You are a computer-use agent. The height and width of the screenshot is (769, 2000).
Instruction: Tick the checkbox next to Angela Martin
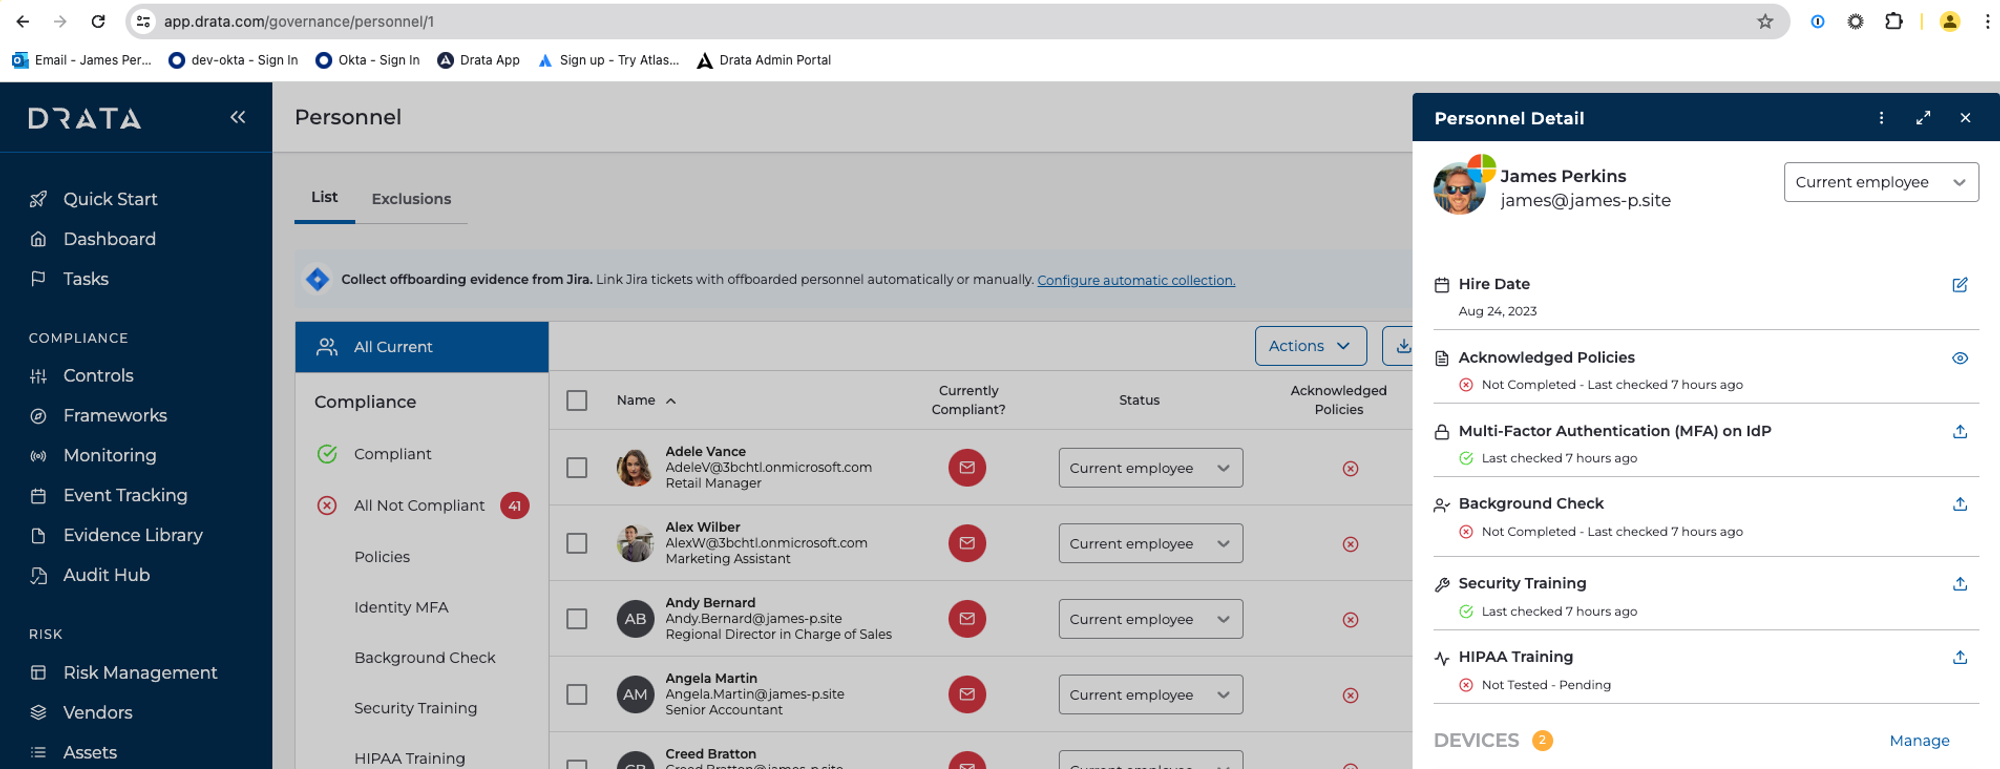[x=577, y=694]
